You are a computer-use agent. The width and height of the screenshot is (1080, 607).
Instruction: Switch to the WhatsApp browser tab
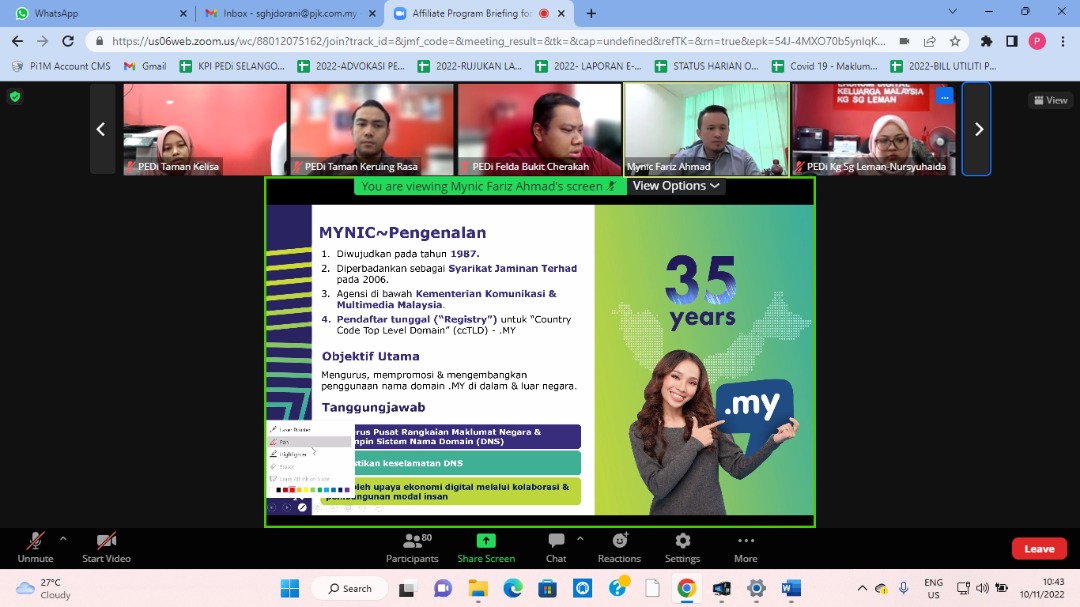[x=98, y=13]
